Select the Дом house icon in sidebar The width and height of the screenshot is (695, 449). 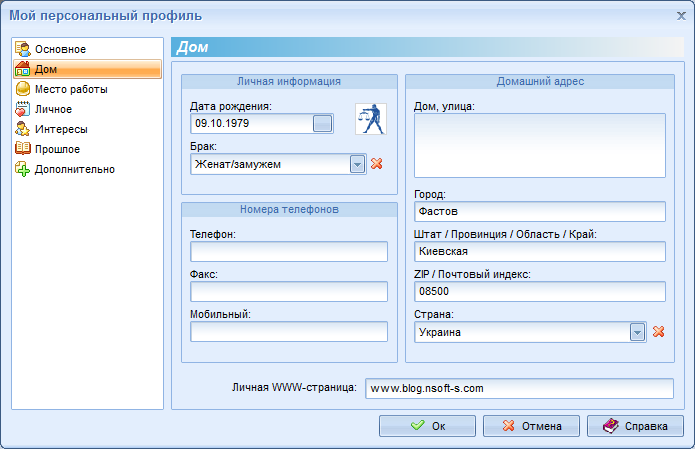coord(23,69)
